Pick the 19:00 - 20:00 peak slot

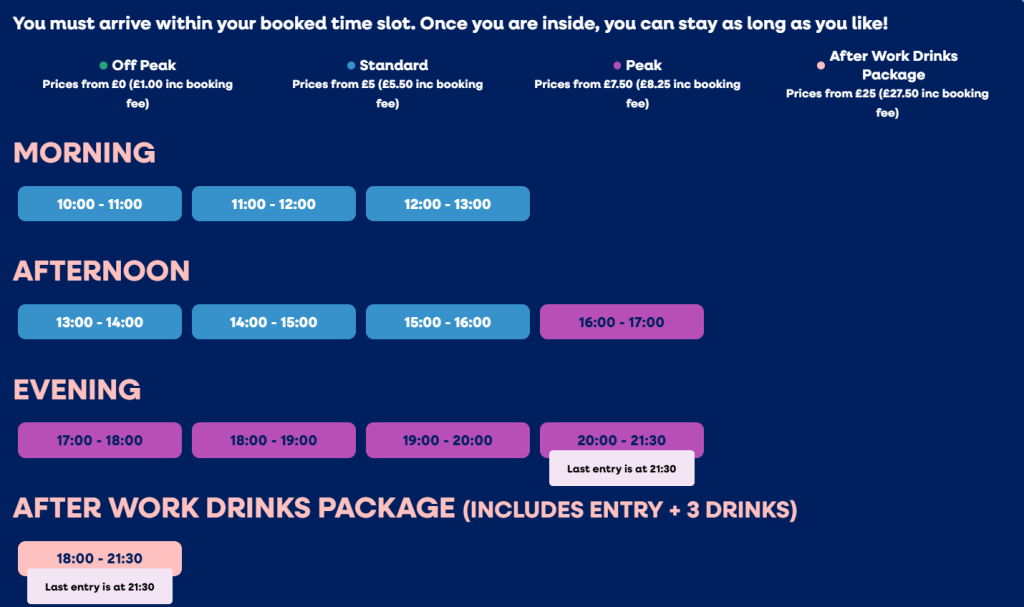(447, 440)
